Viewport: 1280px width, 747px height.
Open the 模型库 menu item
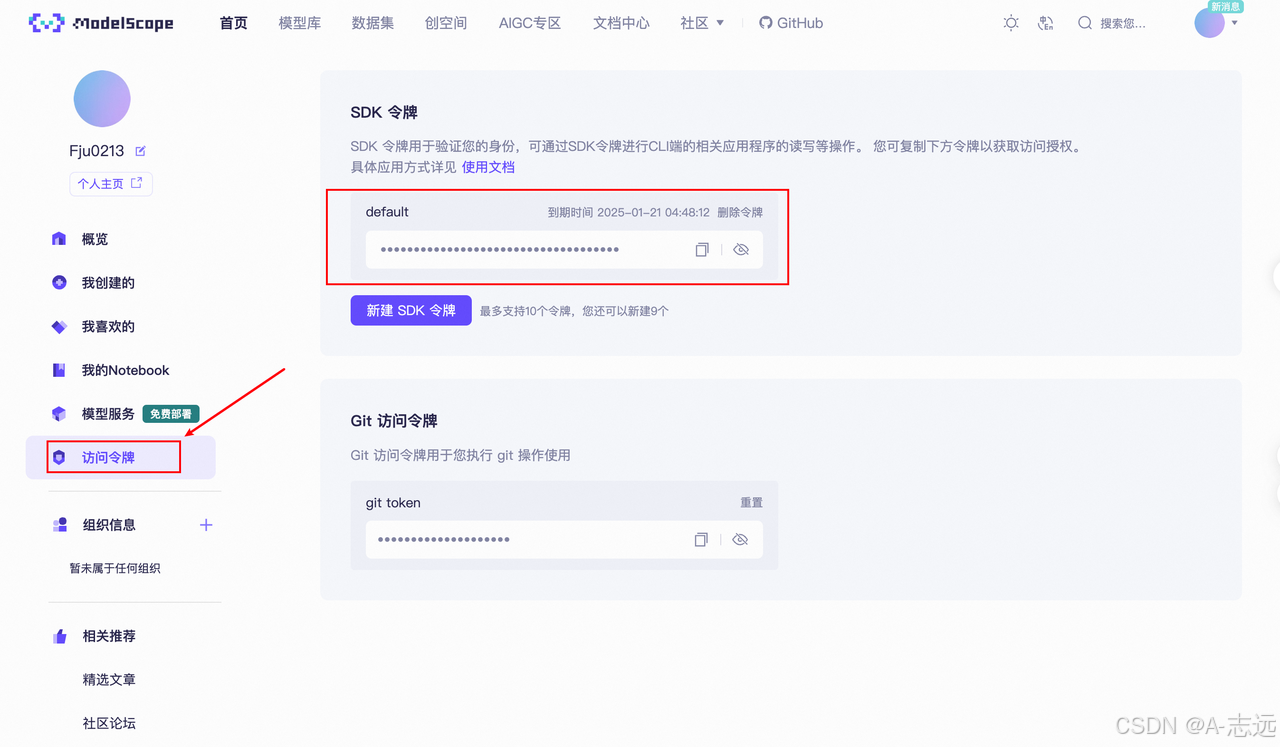pyautogui.click(x=300, y=23)
